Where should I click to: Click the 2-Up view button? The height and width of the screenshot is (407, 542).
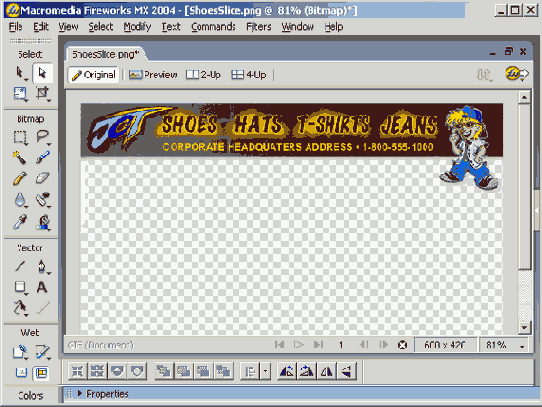pos(203,75)
